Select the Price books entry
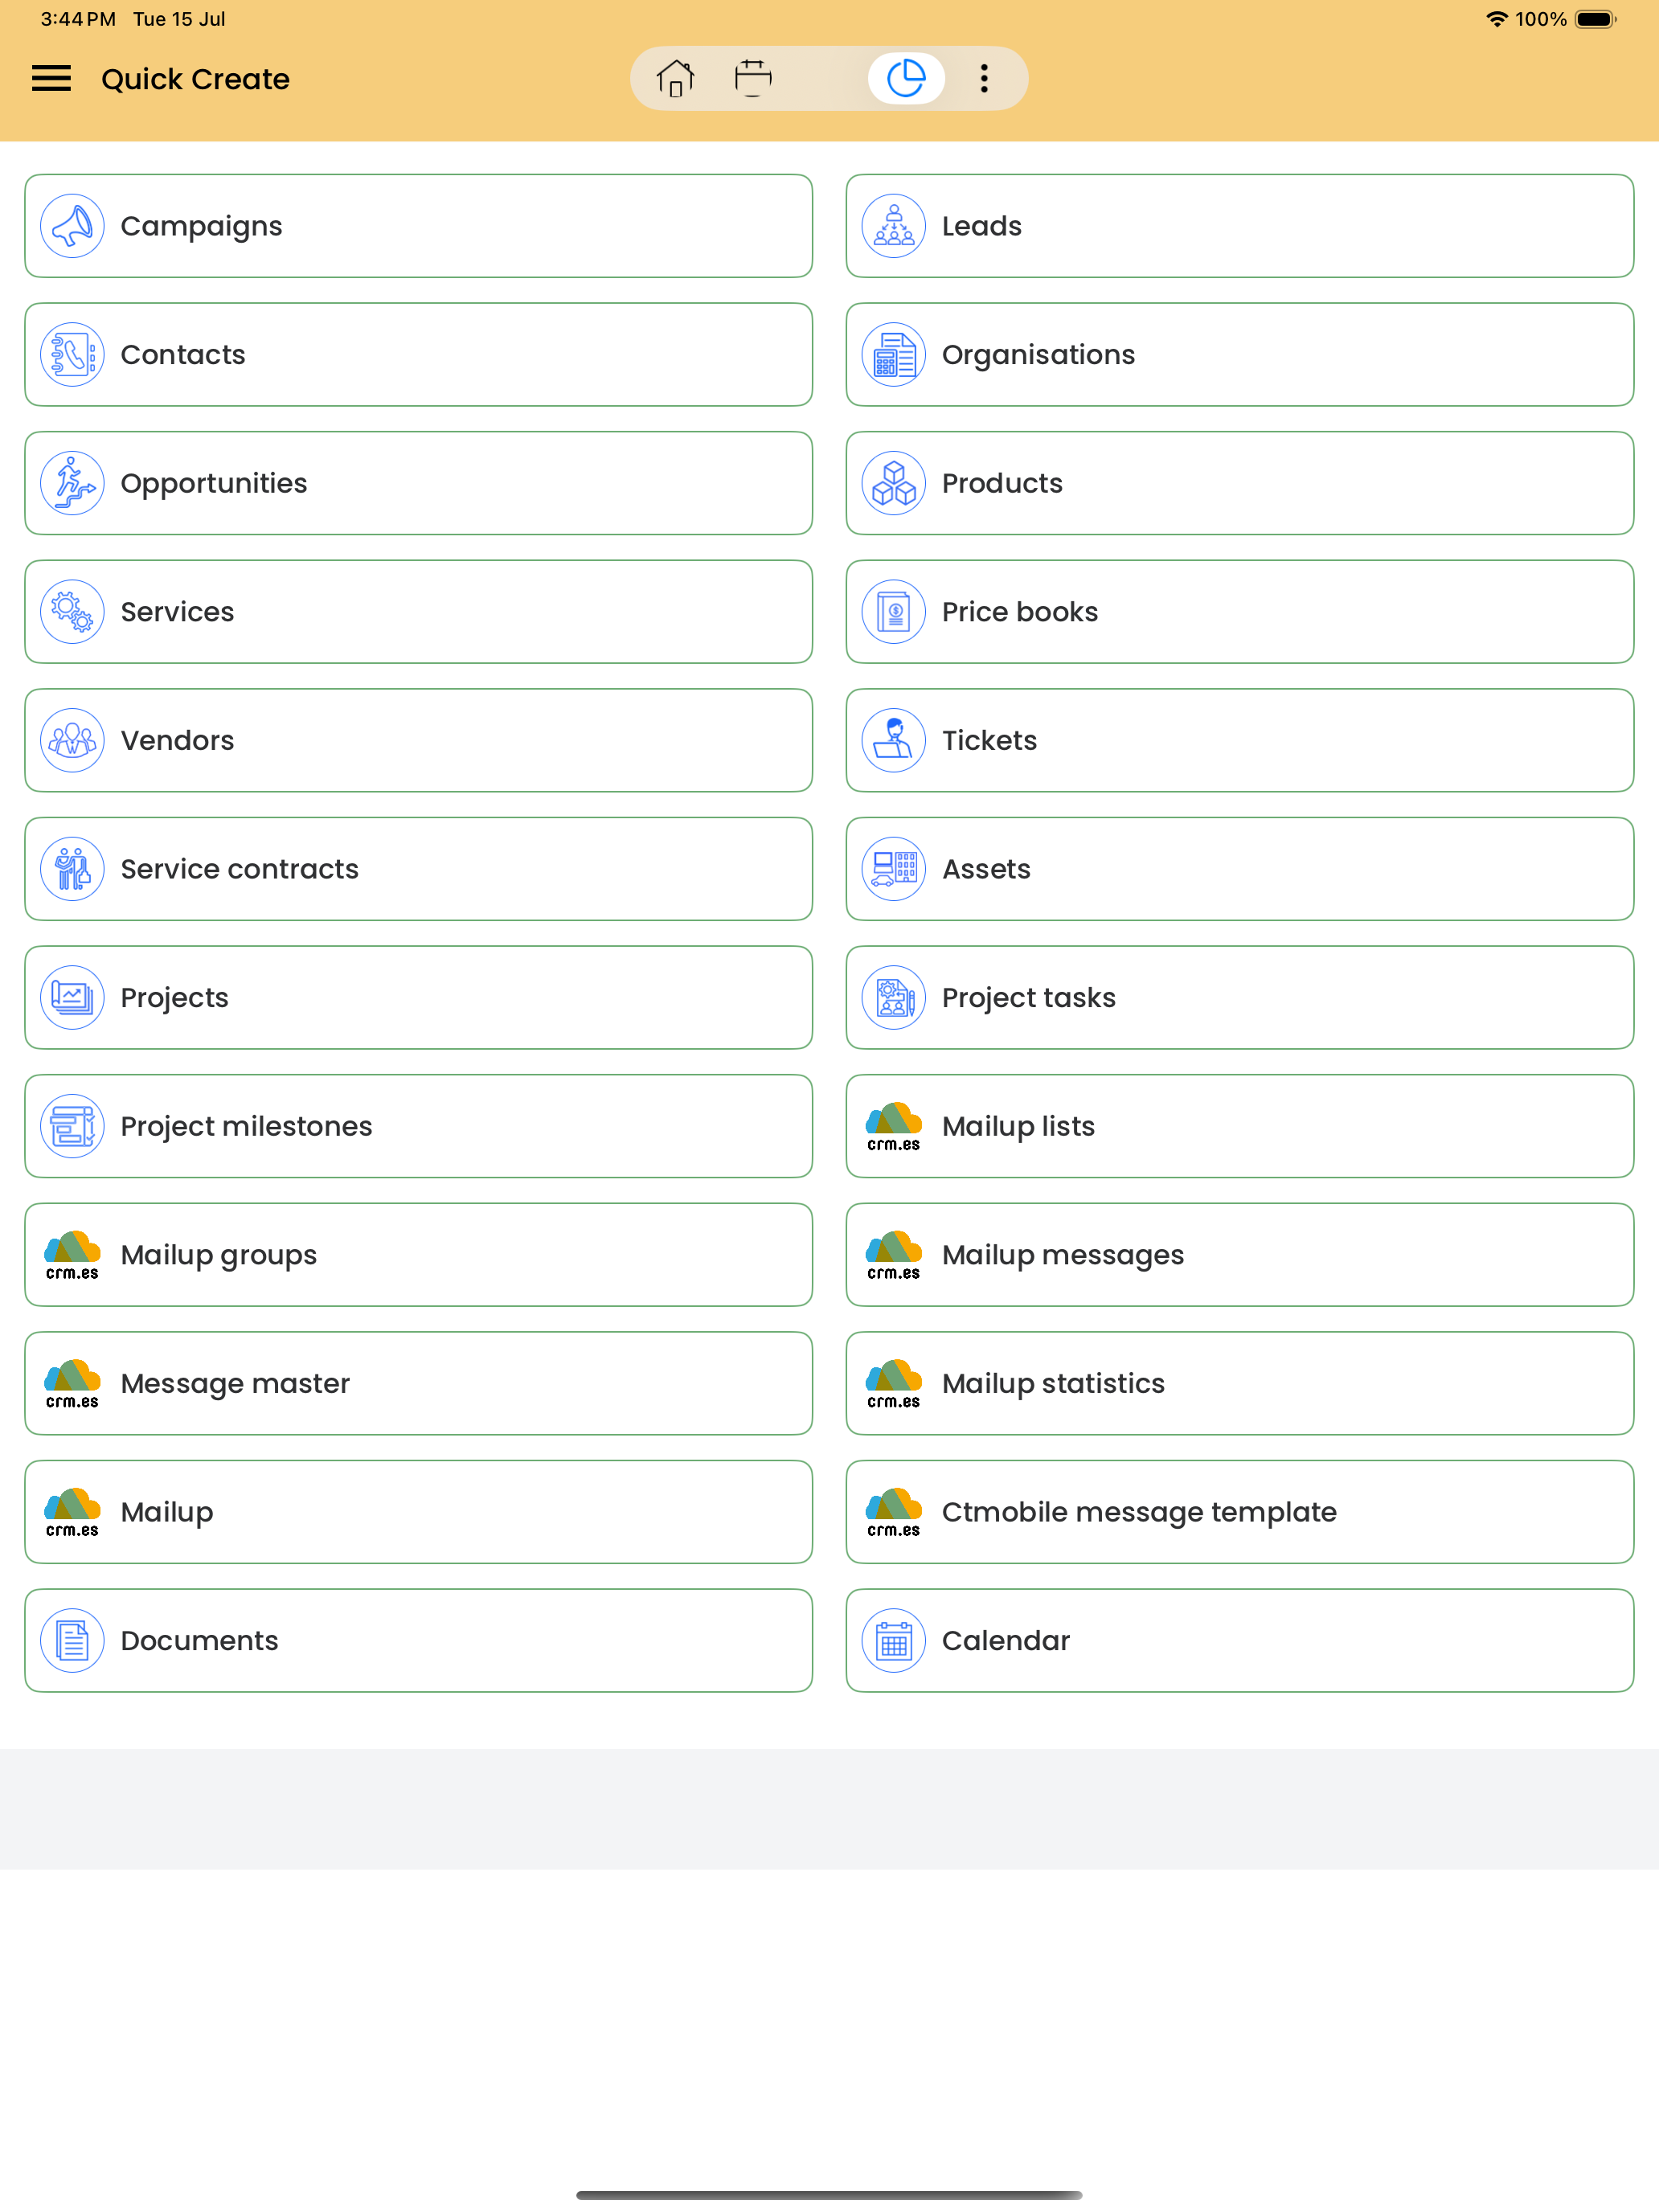 point(1239,612)
